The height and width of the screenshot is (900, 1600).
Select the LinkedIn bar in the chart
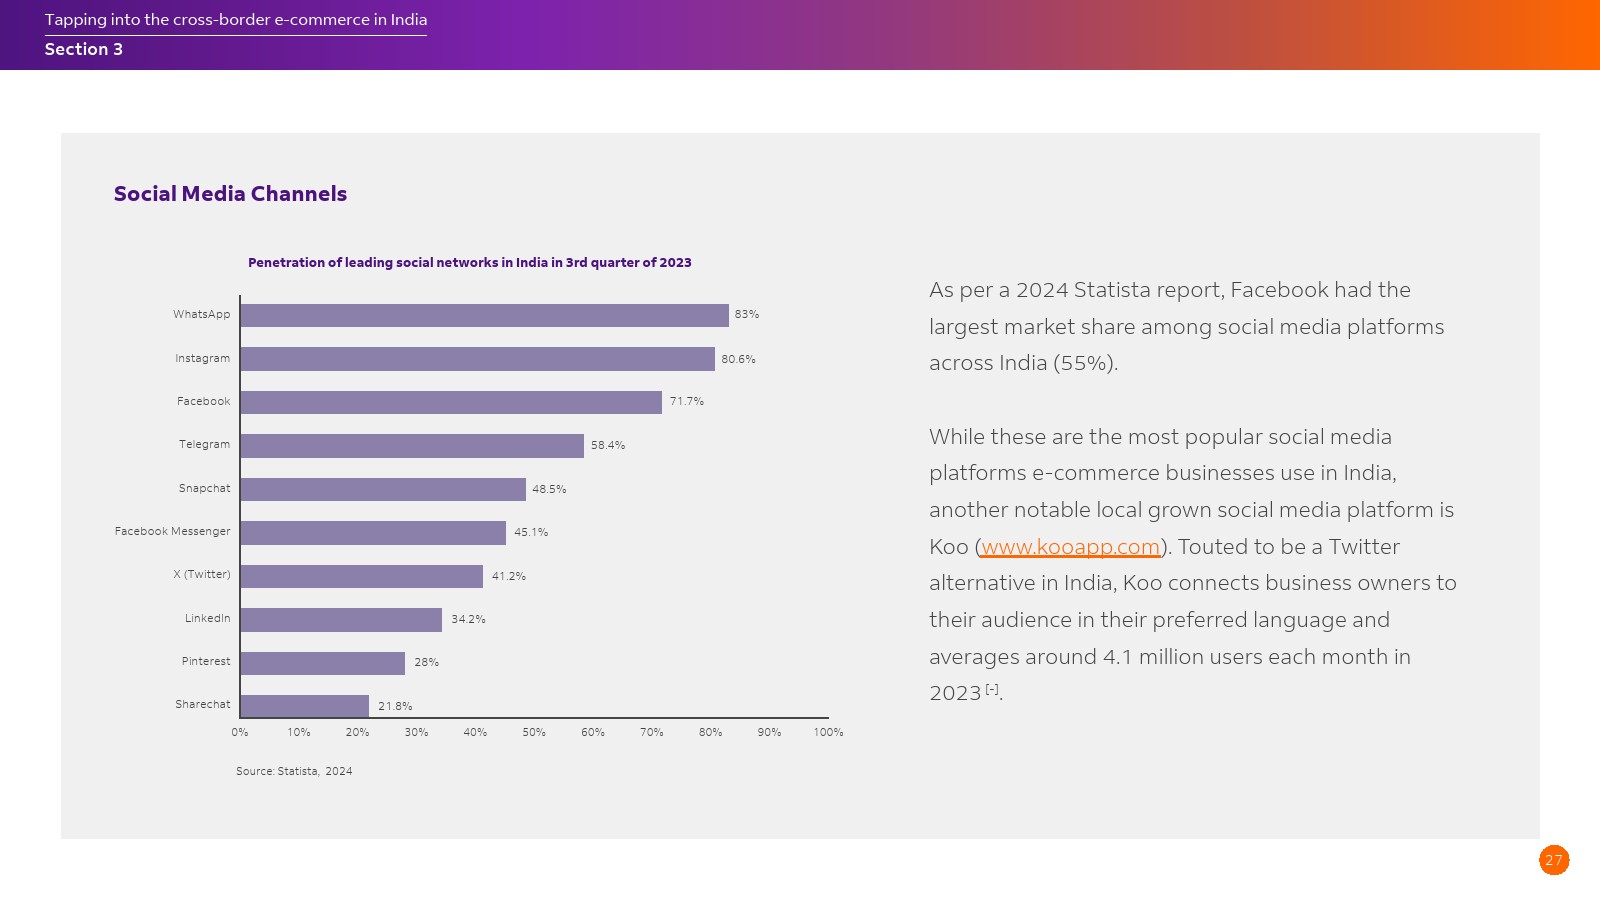(x=341, y=620)
